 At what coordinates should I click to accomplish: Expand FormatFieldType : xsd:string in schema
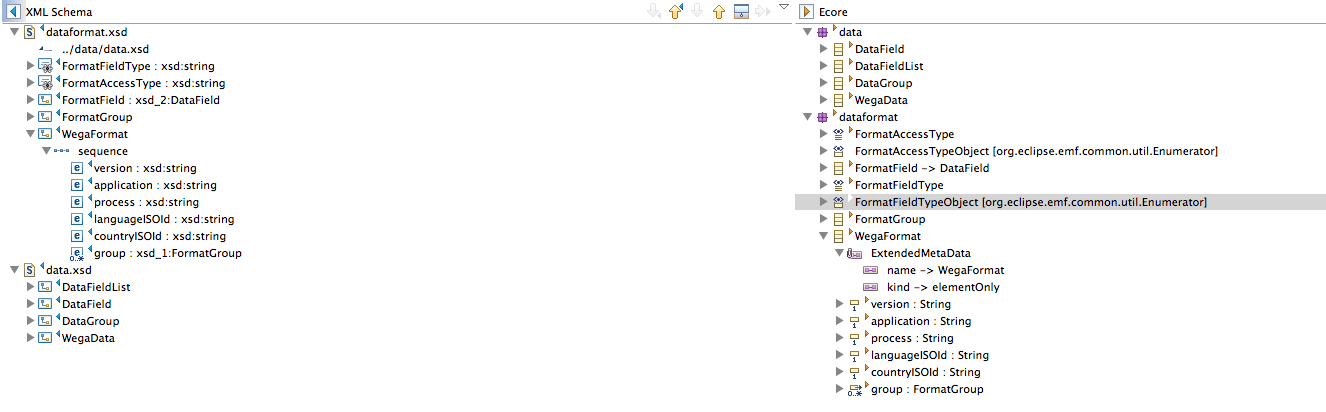pyautogui.click(x=30, y=66)
